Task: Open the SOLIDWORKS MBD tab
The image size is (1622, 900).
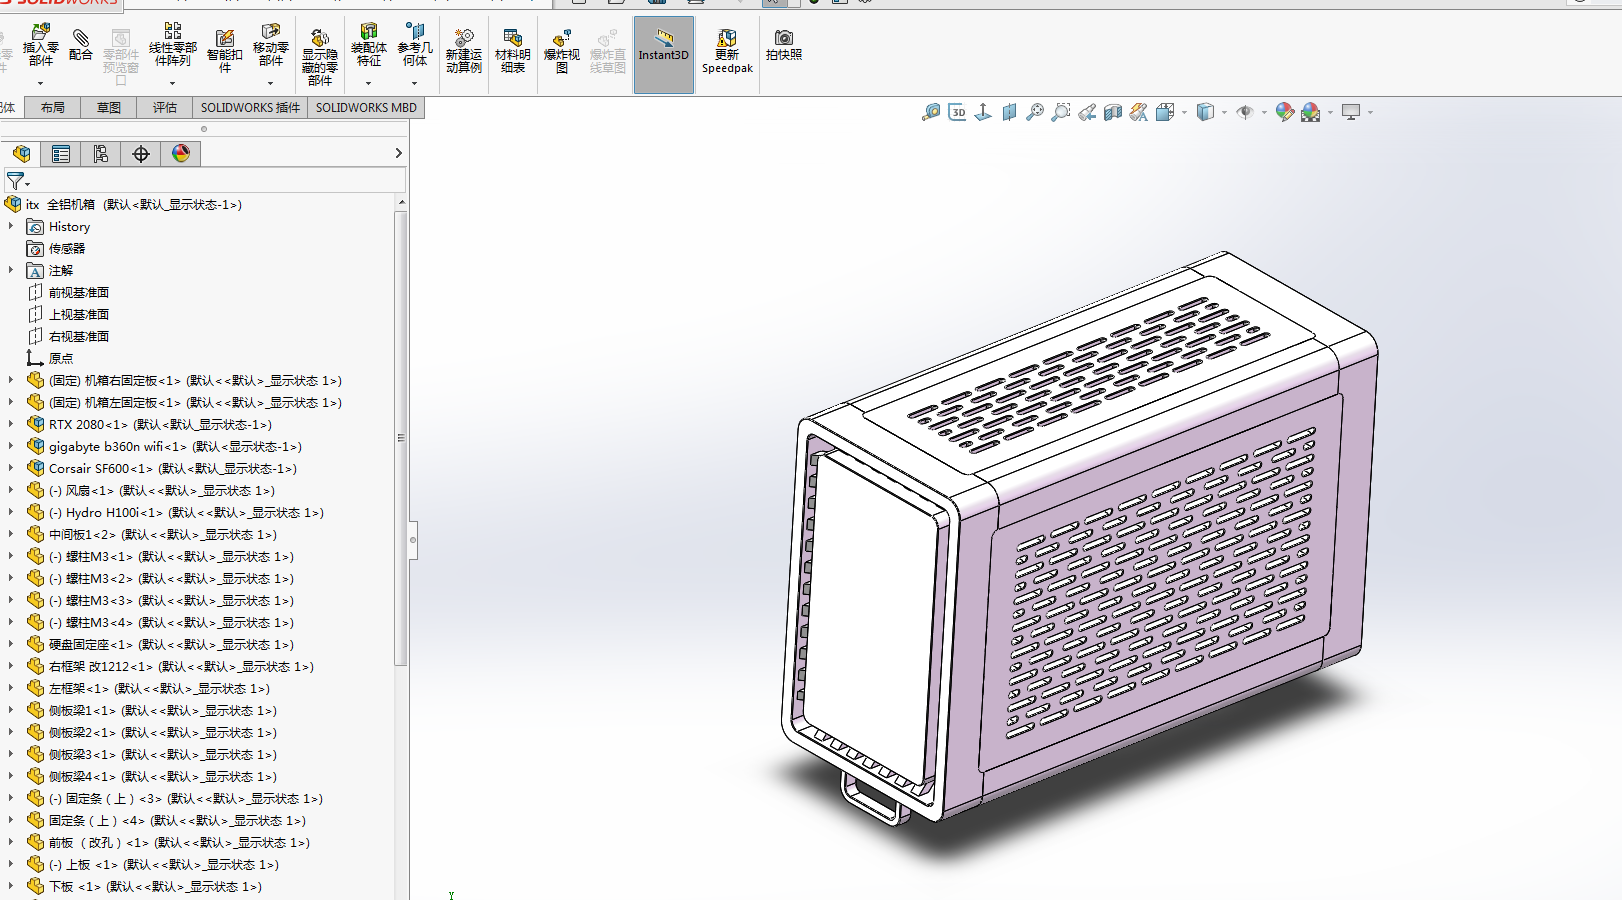Action: (366, 108)
